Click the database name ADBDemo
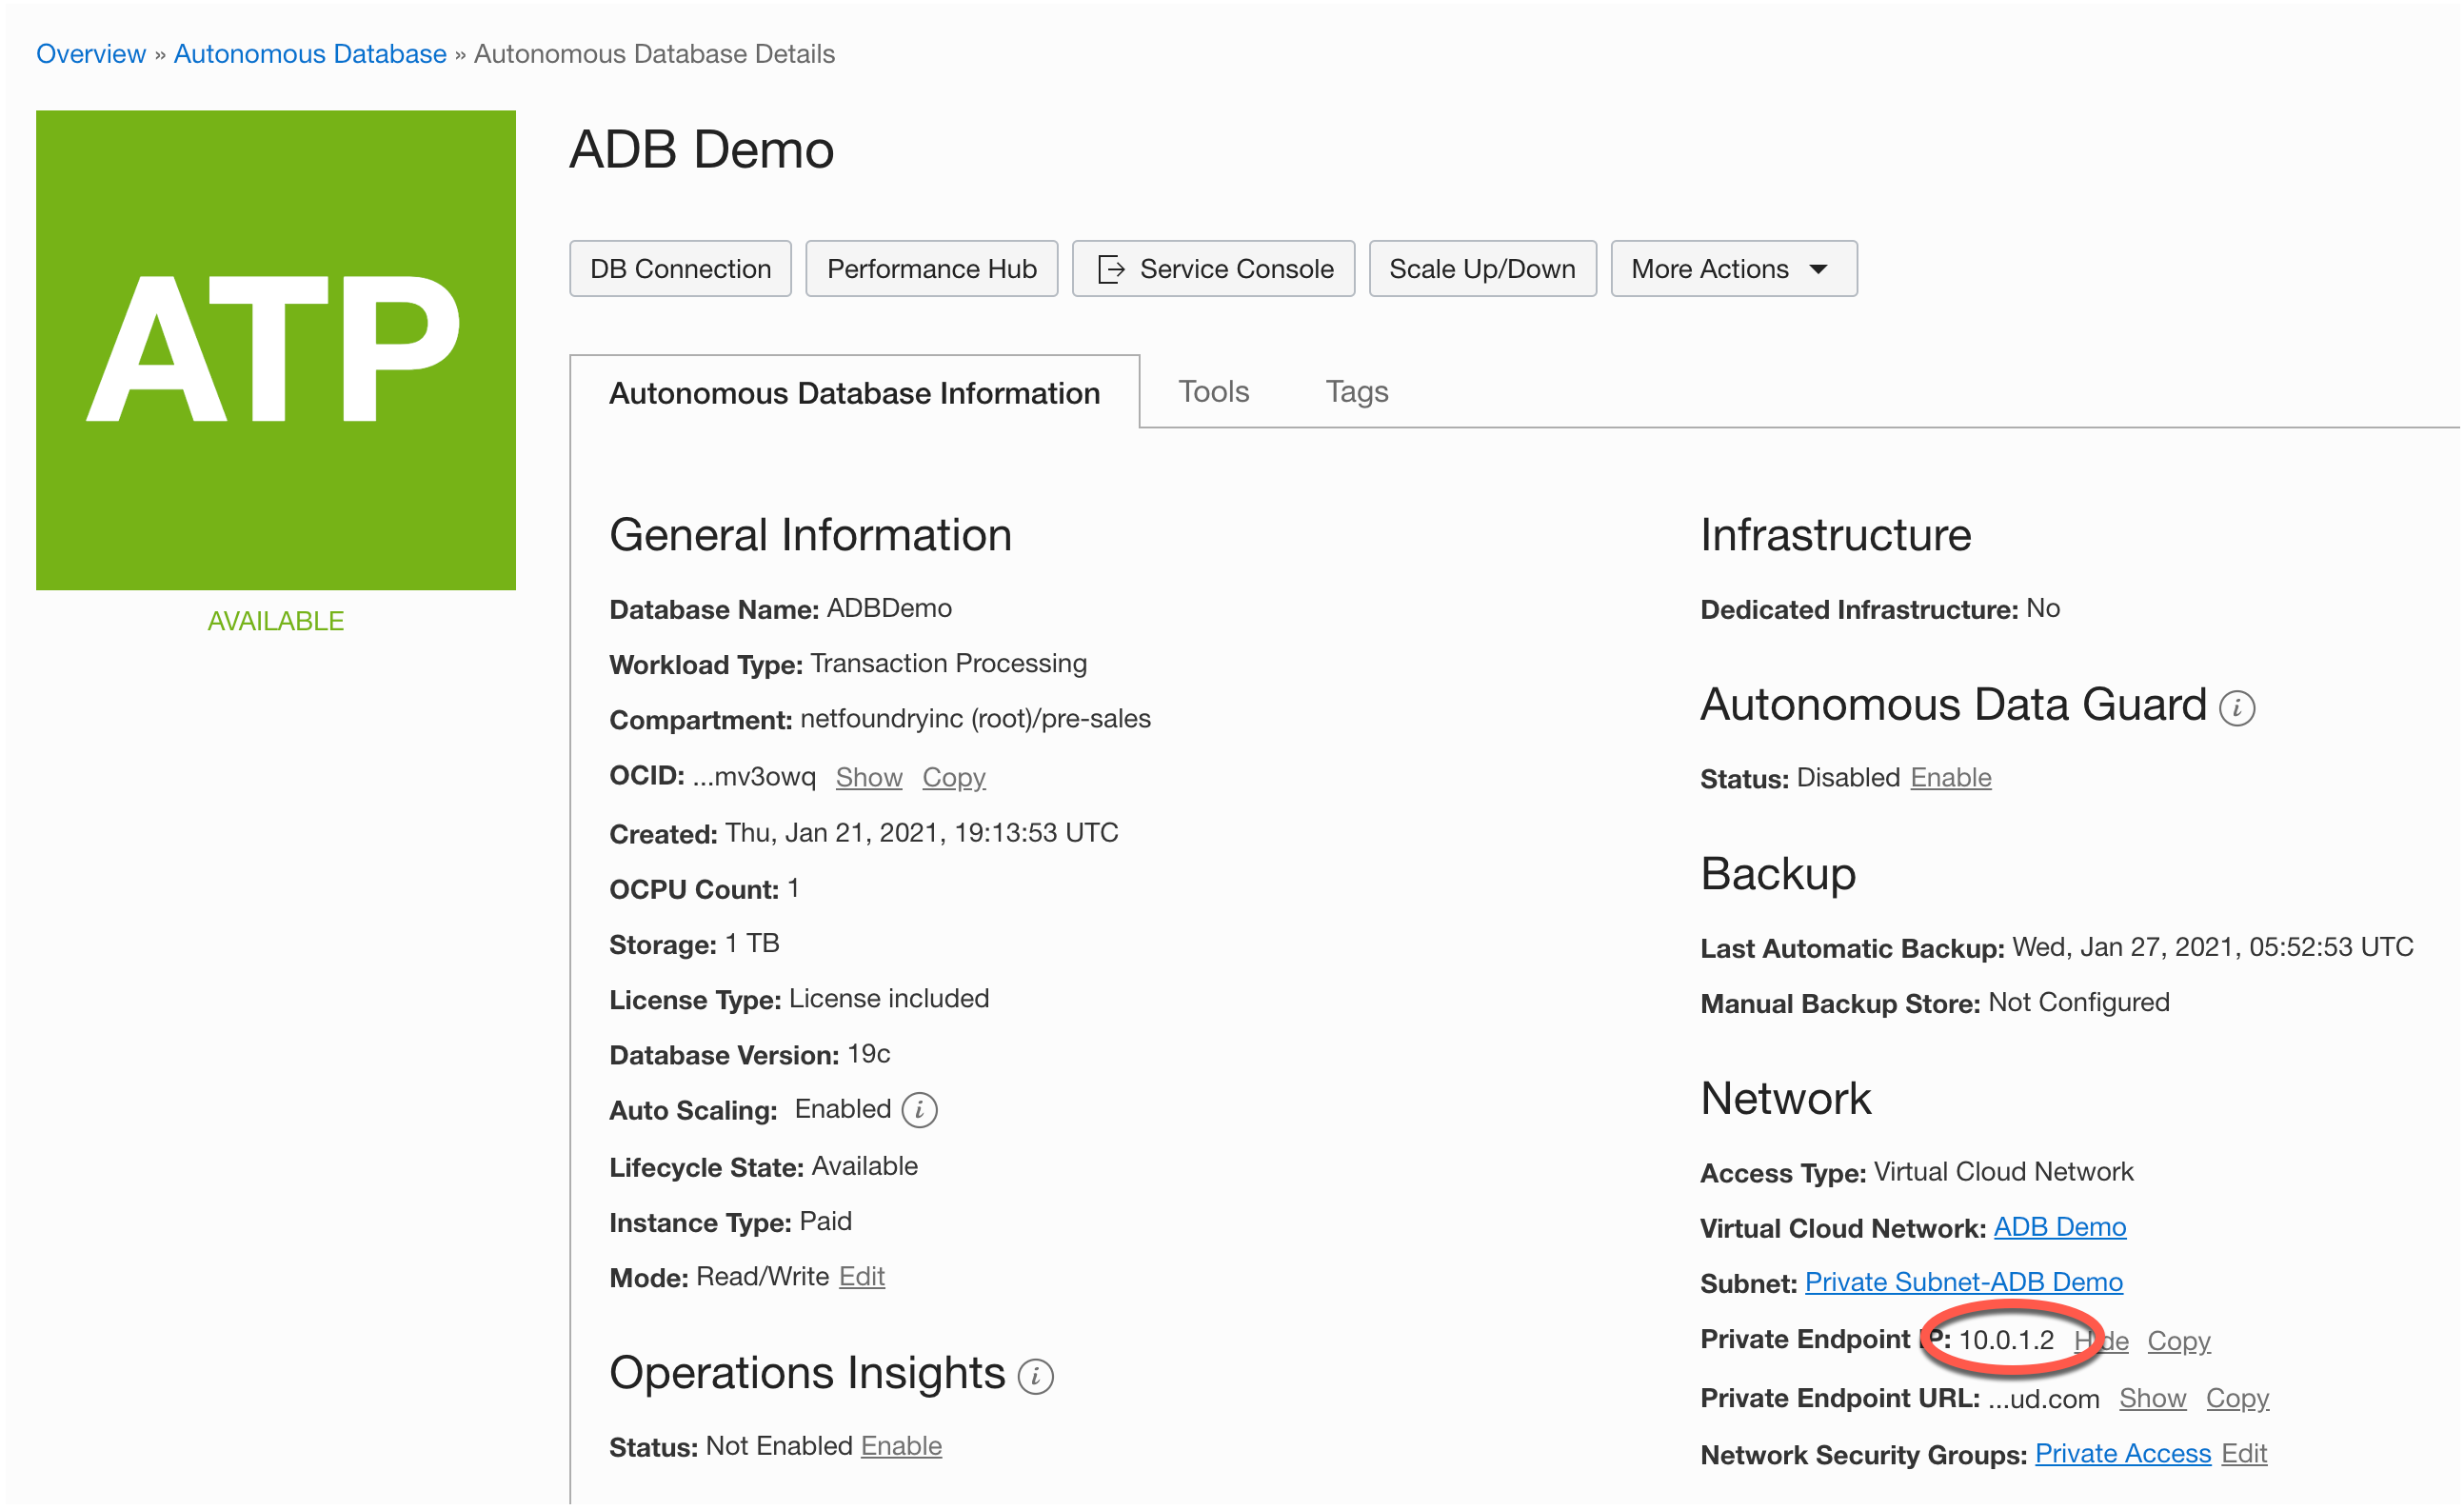Screen dimensions: 2464x1510 click(890, 609)
